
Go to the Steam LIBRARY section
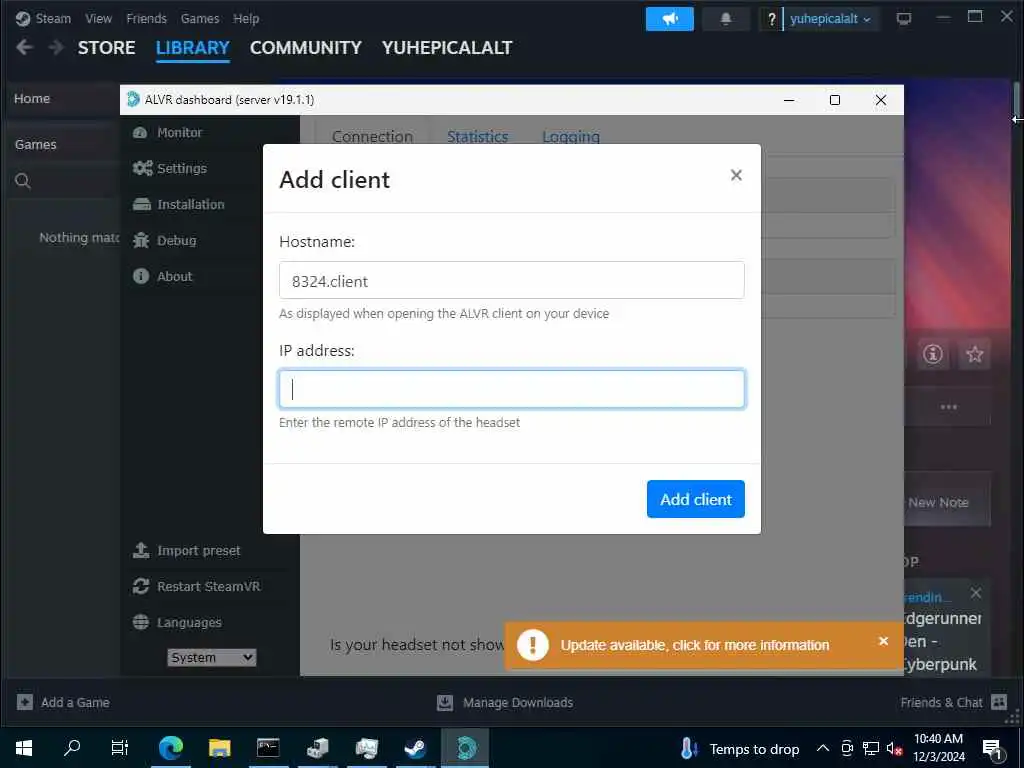click(193, 48)
